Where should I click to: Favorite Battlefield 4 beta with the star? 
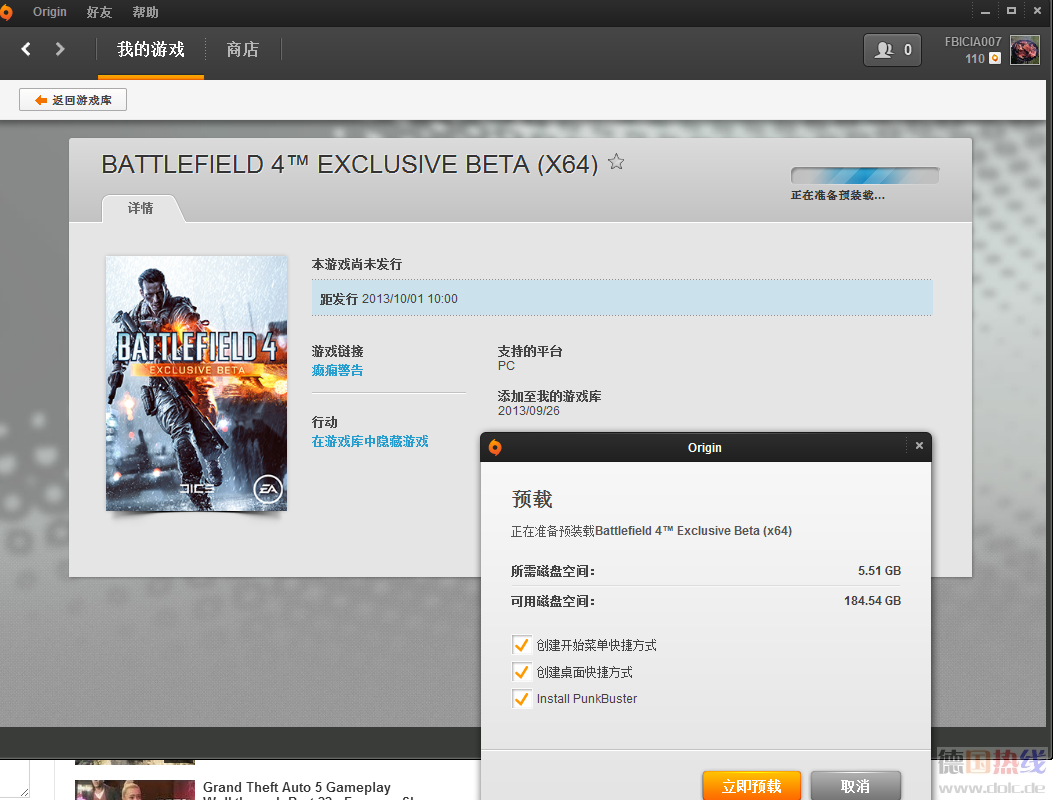616,162
